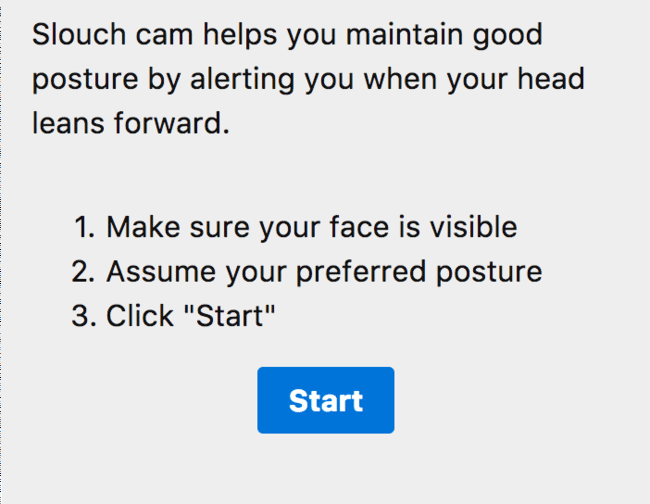Click the word "visible" in step one
Screen dimensions: 650x504
[x=473, y=227]
